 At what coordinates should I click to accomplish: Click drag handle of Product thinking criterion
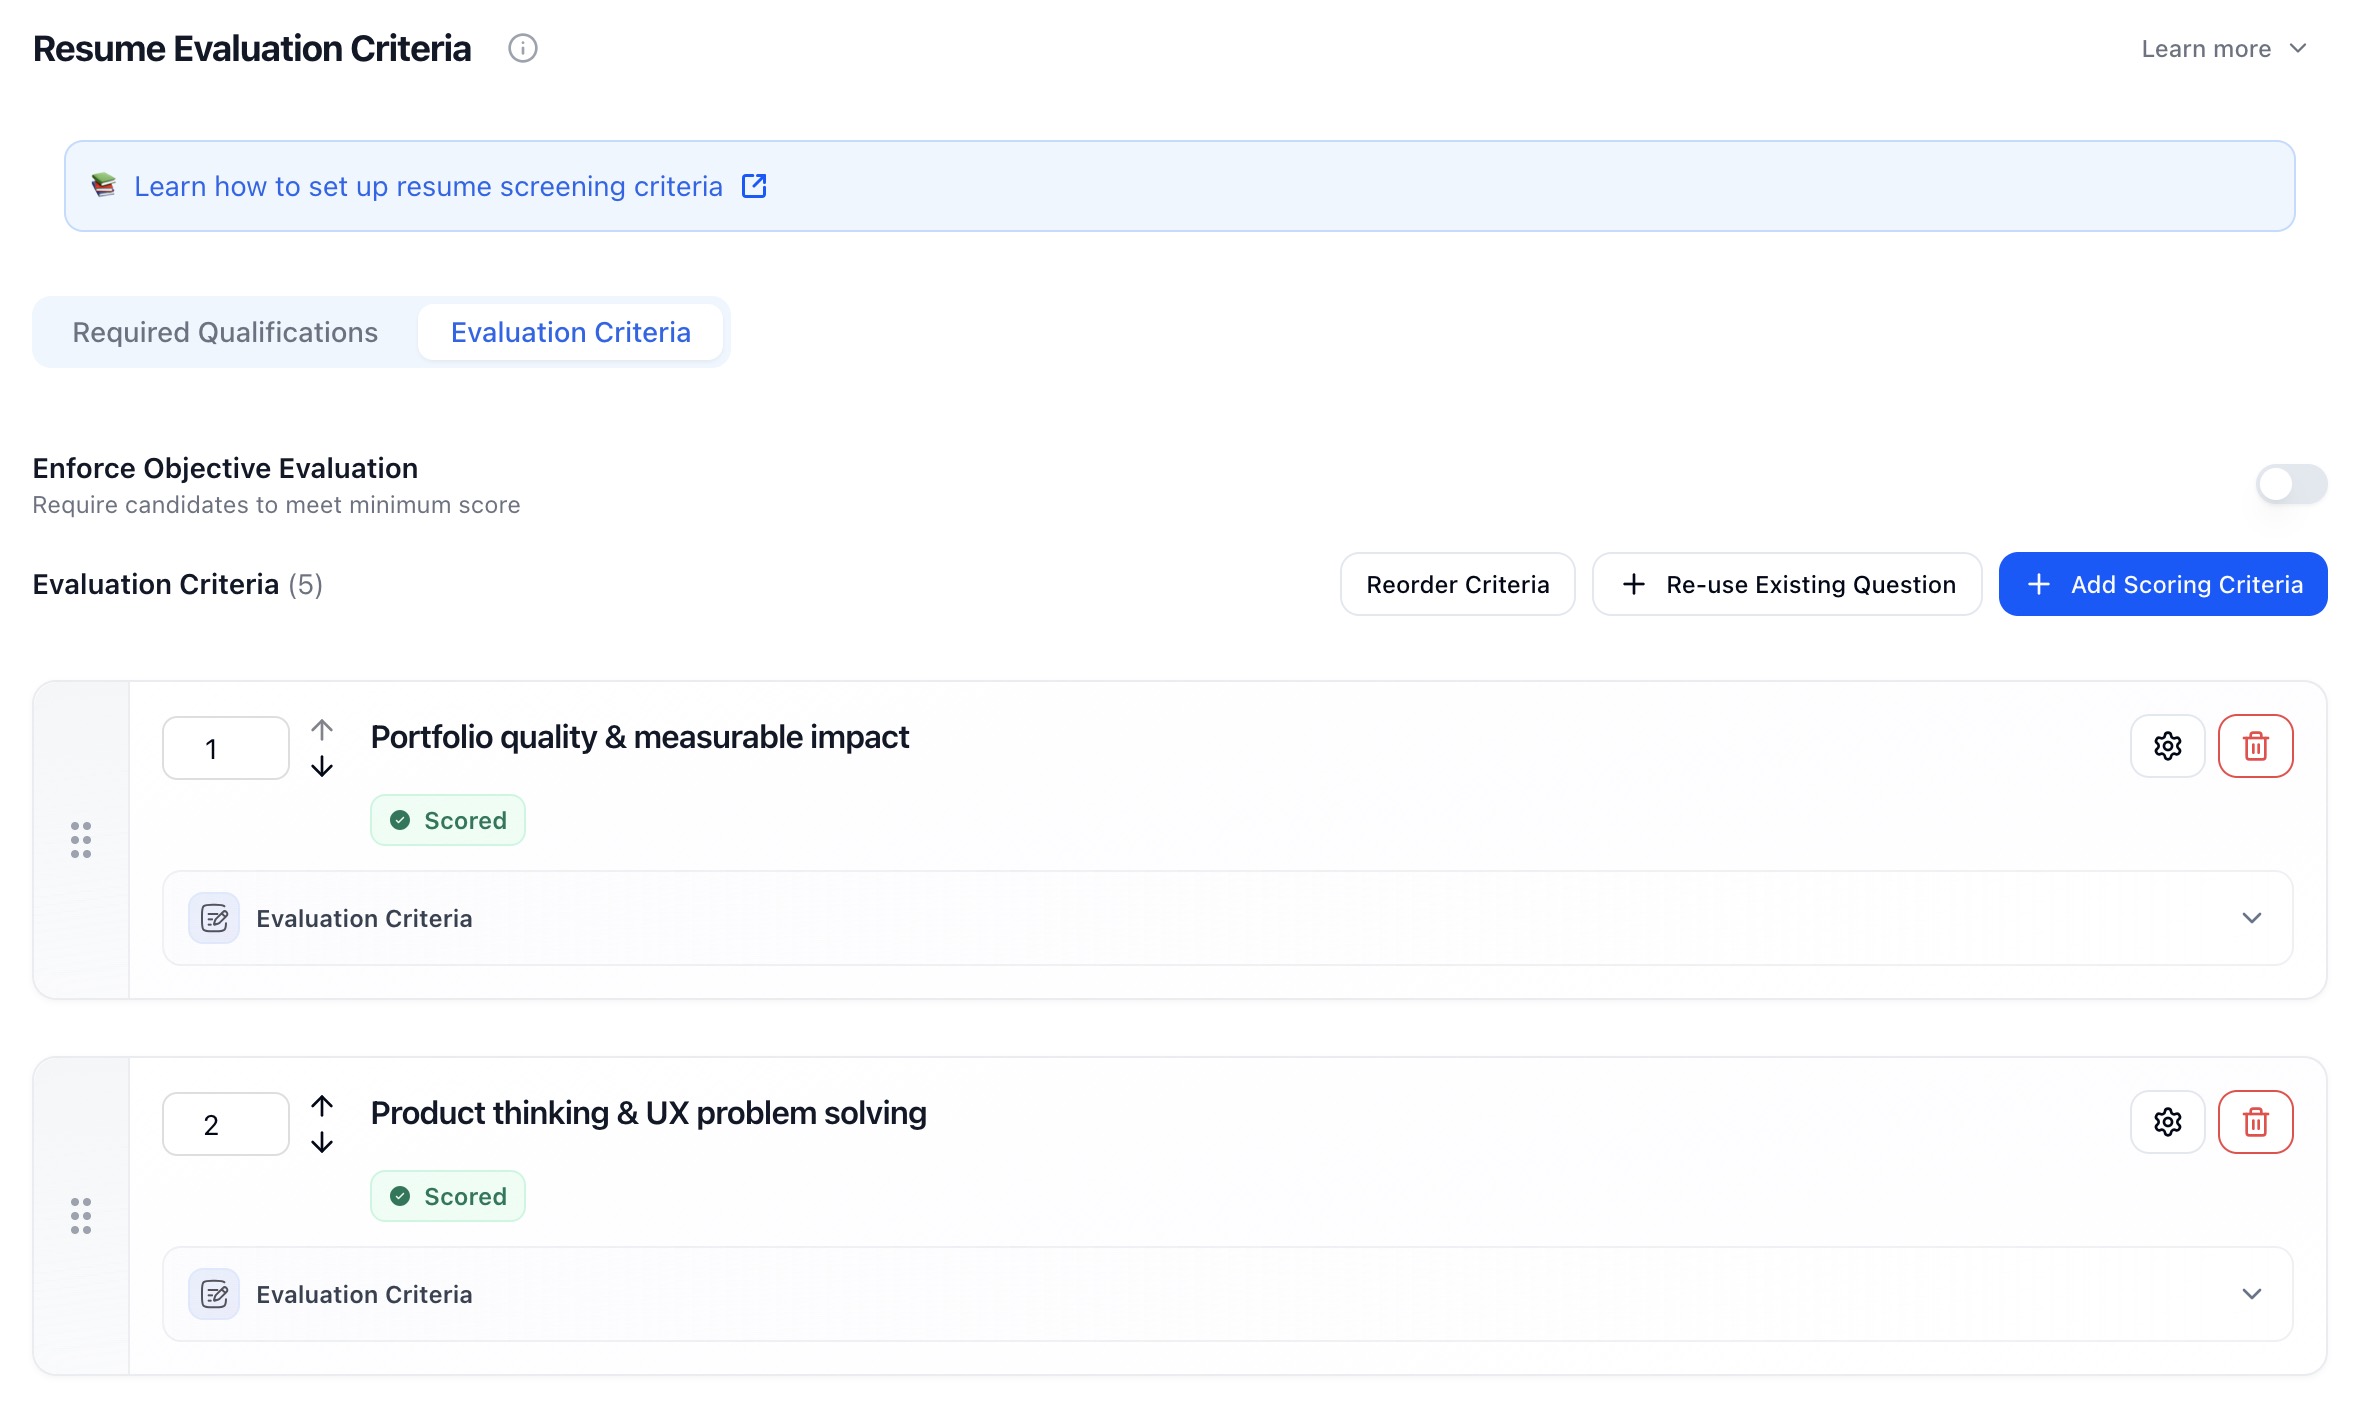(x=81, y=1216)
